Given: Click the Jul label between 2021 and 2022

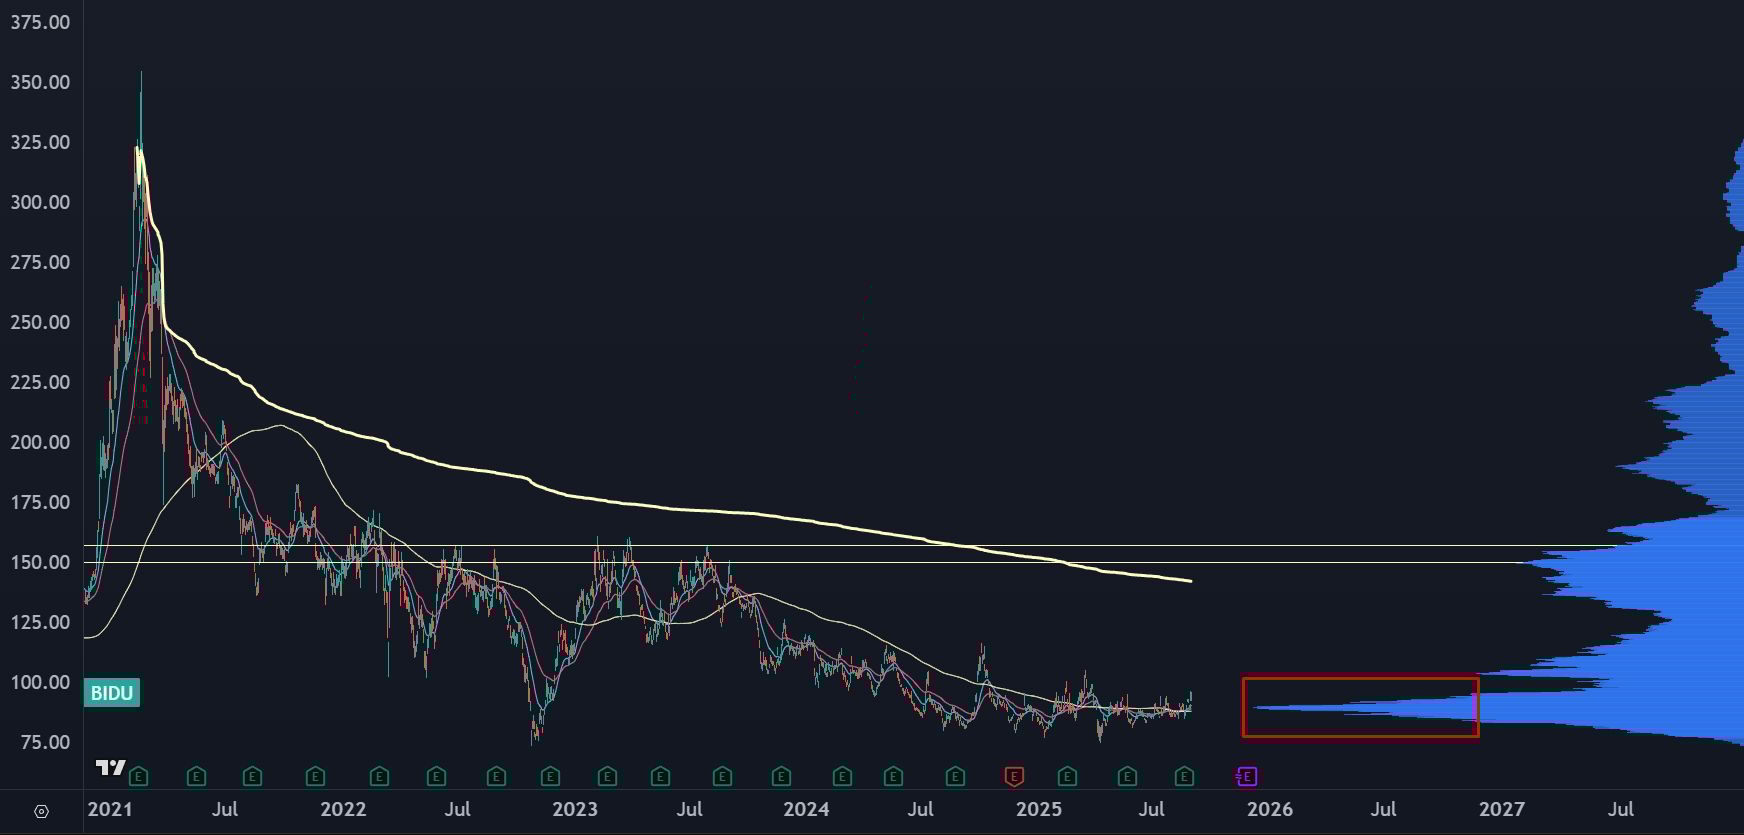Looking at the screenshot, I should point(225,809).
